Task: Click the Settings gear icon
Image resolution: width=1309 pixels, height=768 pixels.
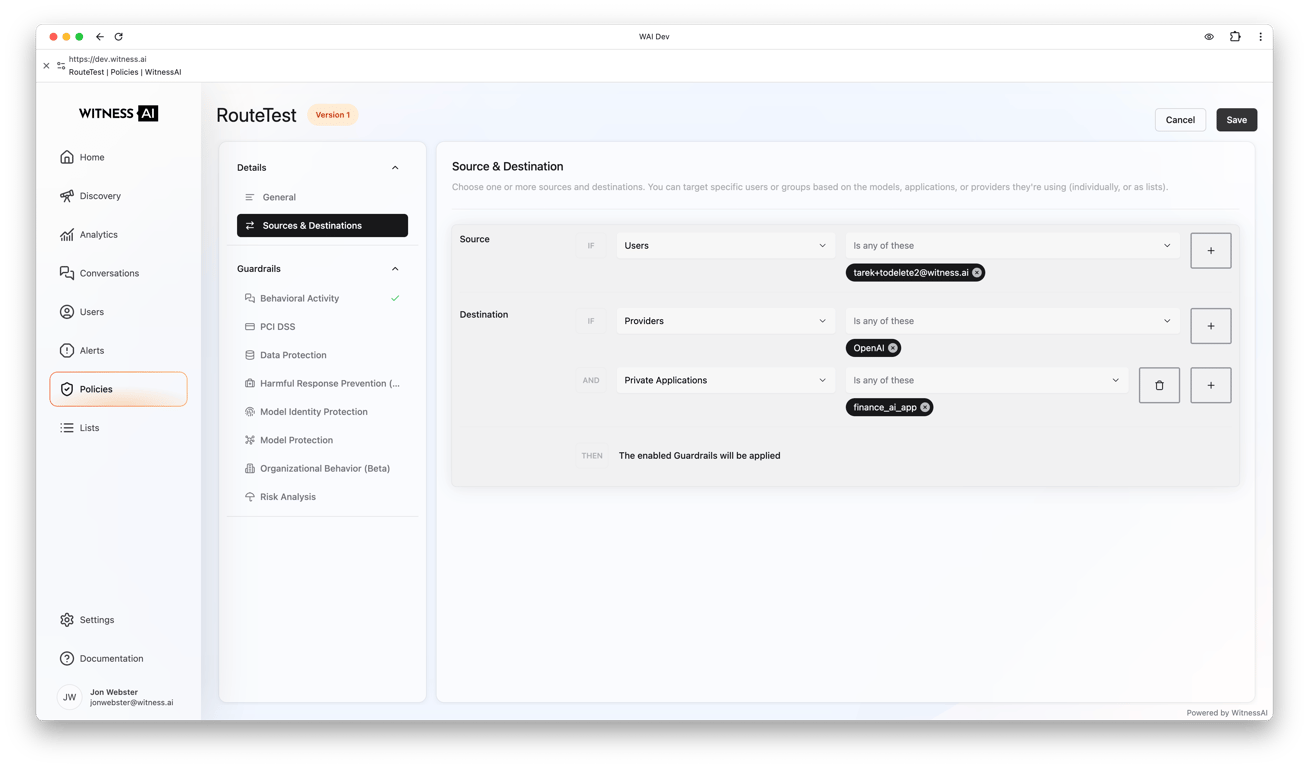Action: [x=67, y=620]
